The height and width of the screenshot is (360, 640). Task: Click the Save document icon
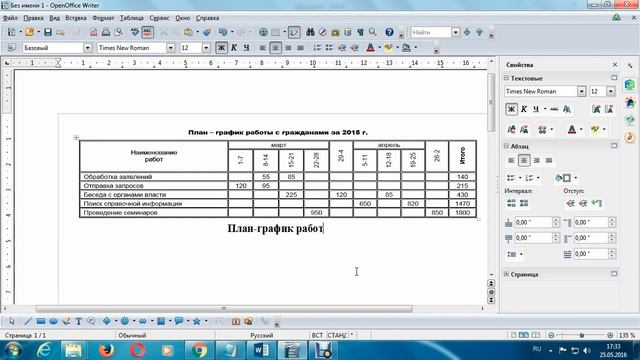point(48,32)
